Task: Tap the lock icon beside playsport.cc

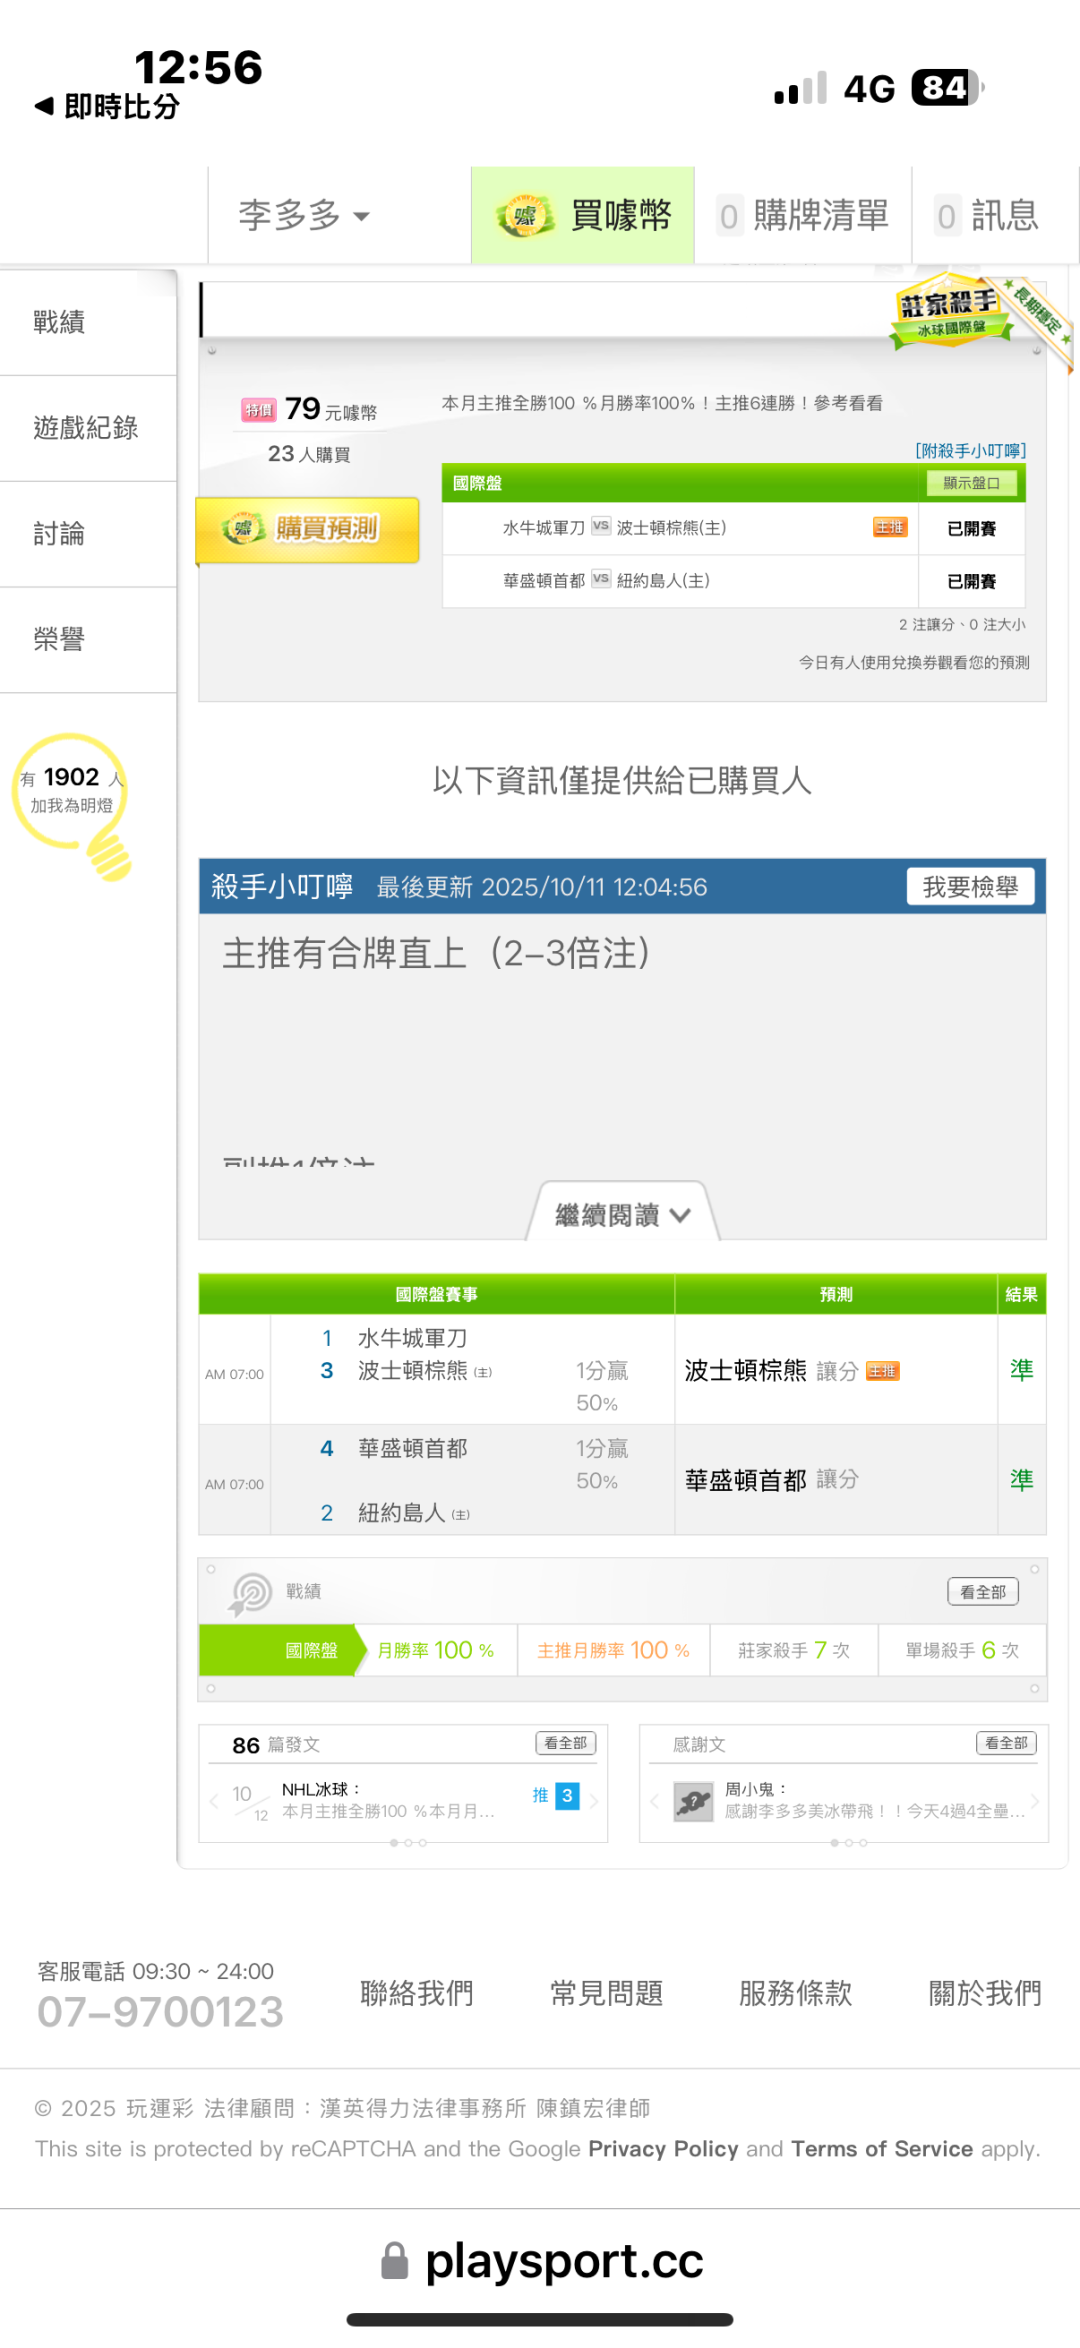Action: coord(395,2260)
